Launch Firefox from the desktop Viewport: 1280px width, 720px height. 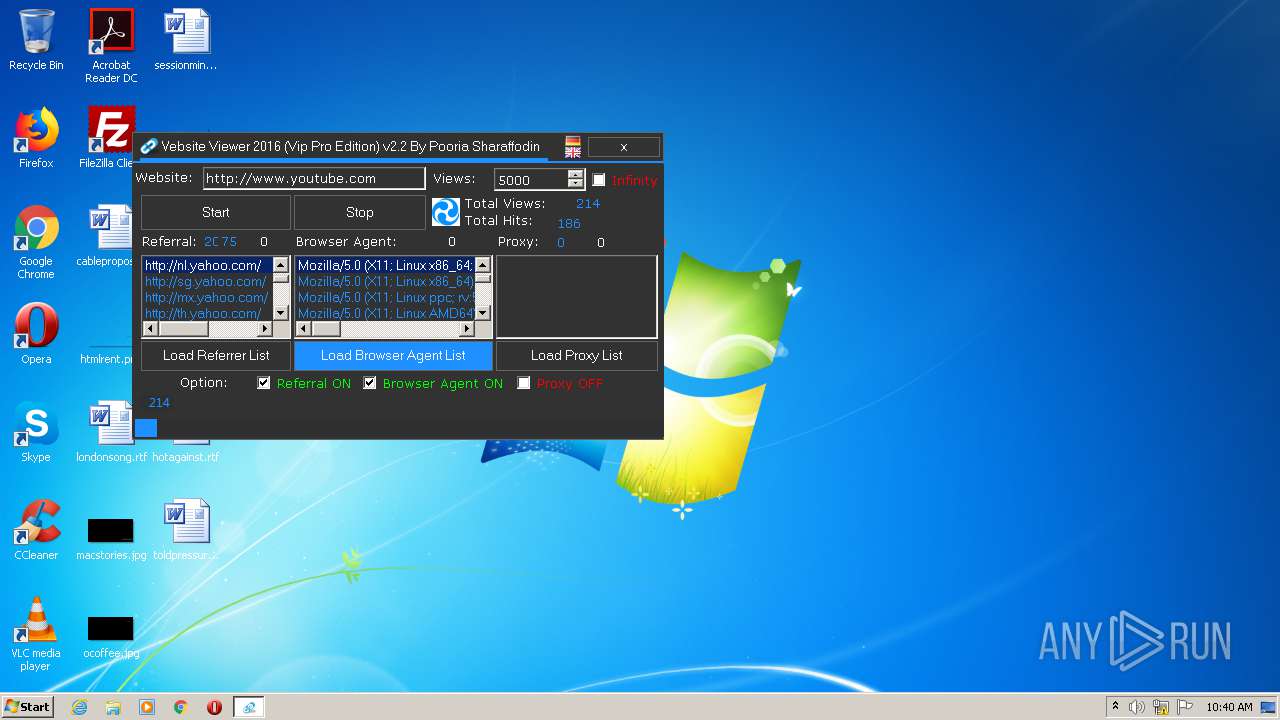(36, 138)
